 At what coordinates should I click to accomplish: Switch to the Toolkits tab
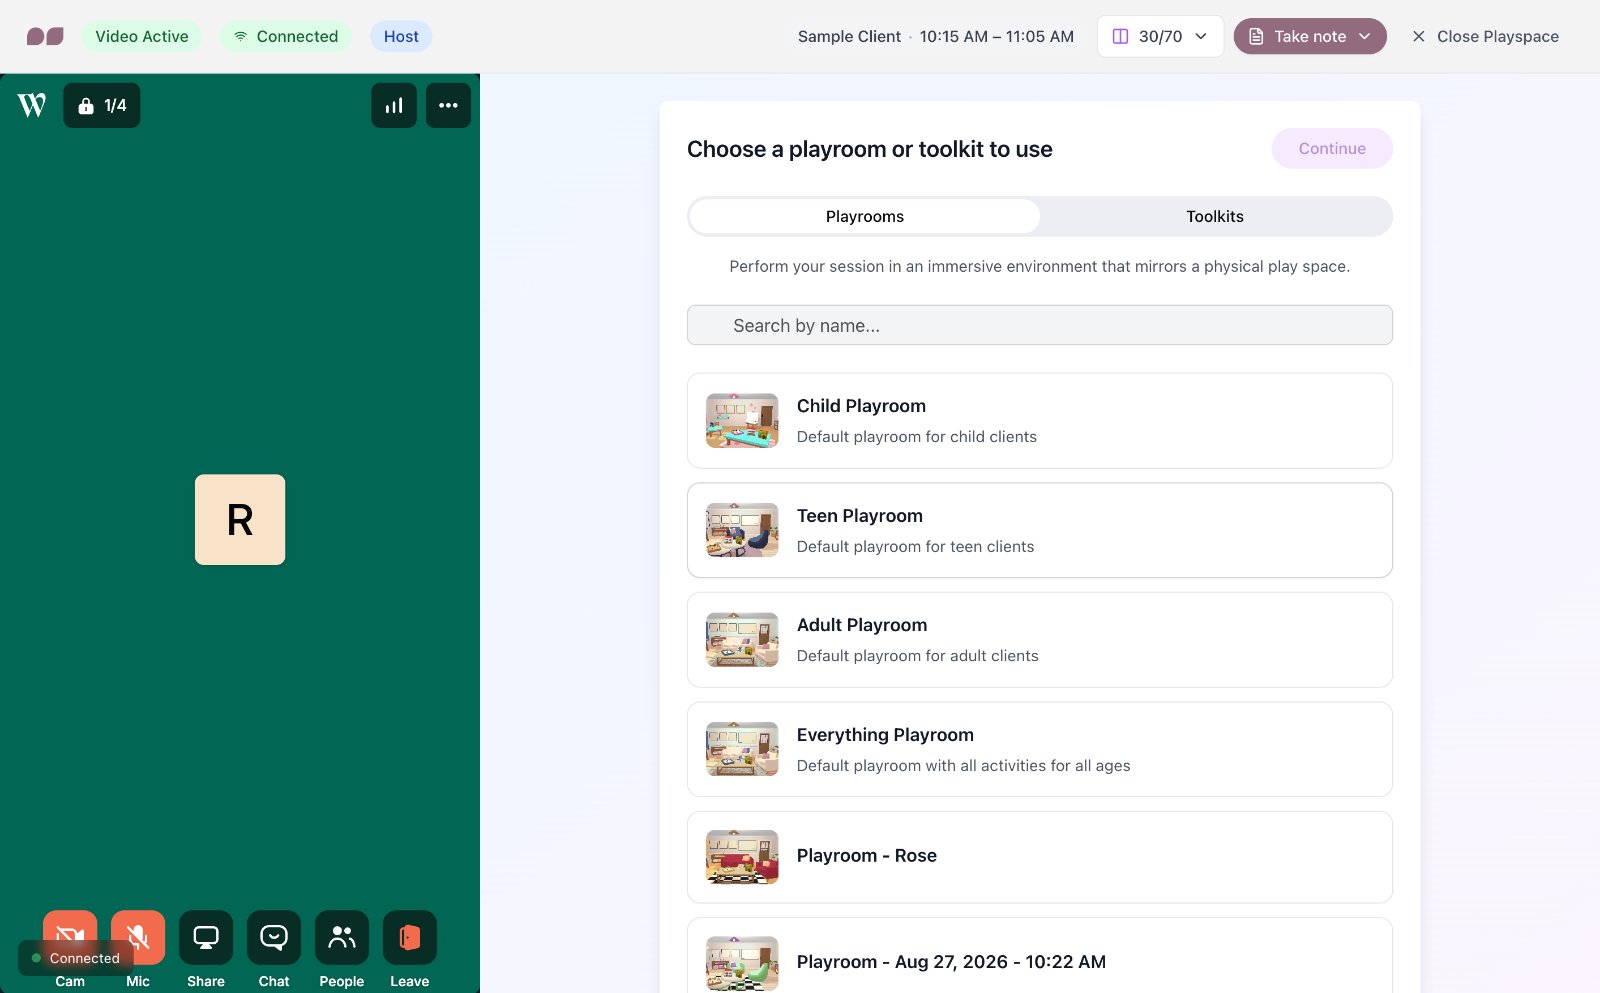(x=1215, y=216)
